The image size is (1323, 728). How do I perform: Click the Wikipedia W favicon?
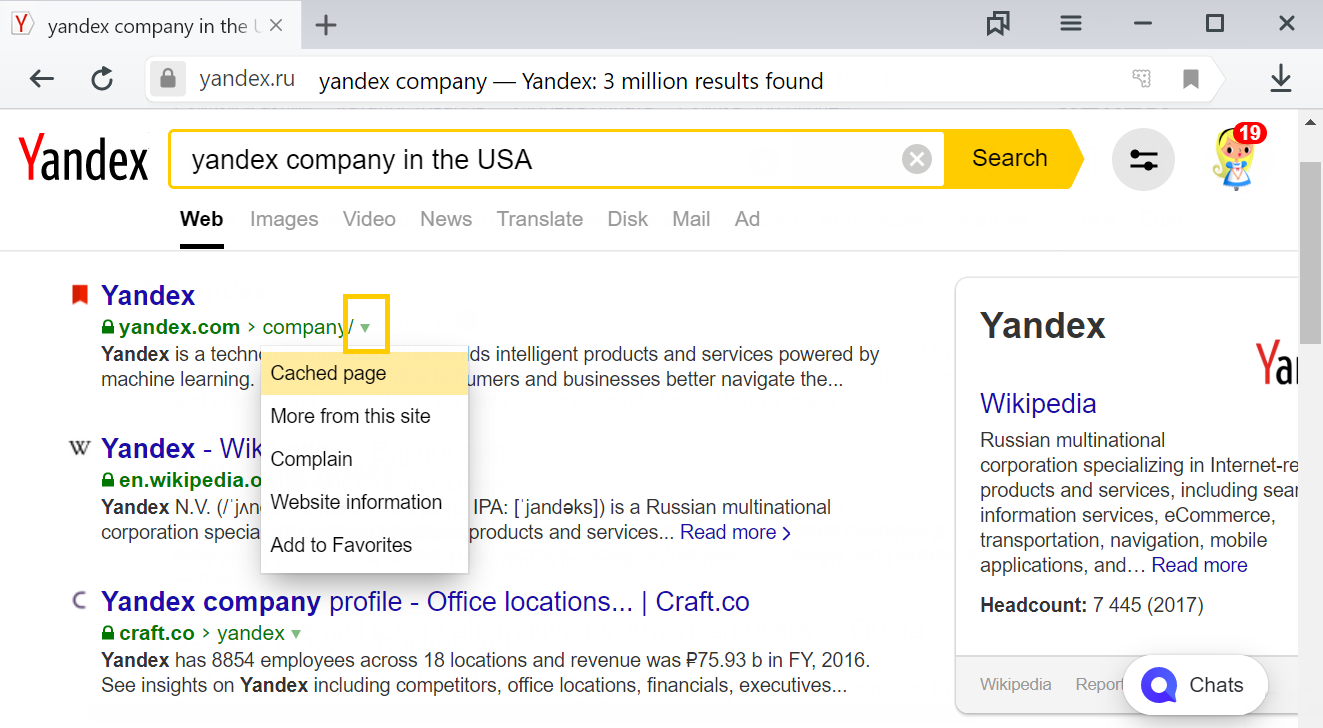[80, 448]
